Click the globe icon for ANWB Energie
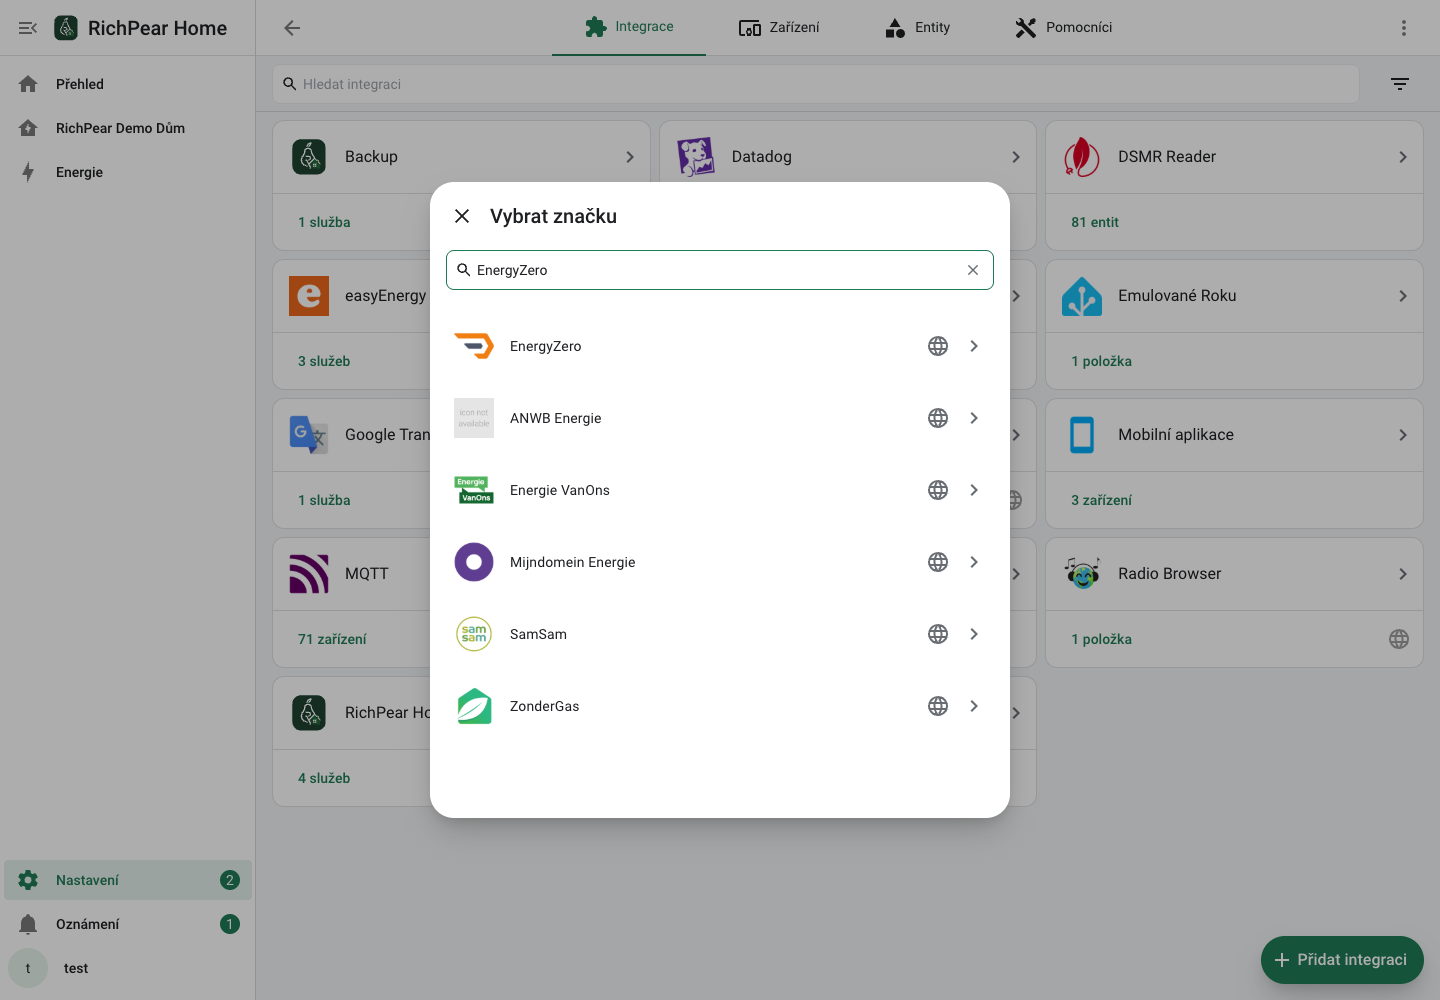The image size is (1440, 1000). click(x=938, y=418)
